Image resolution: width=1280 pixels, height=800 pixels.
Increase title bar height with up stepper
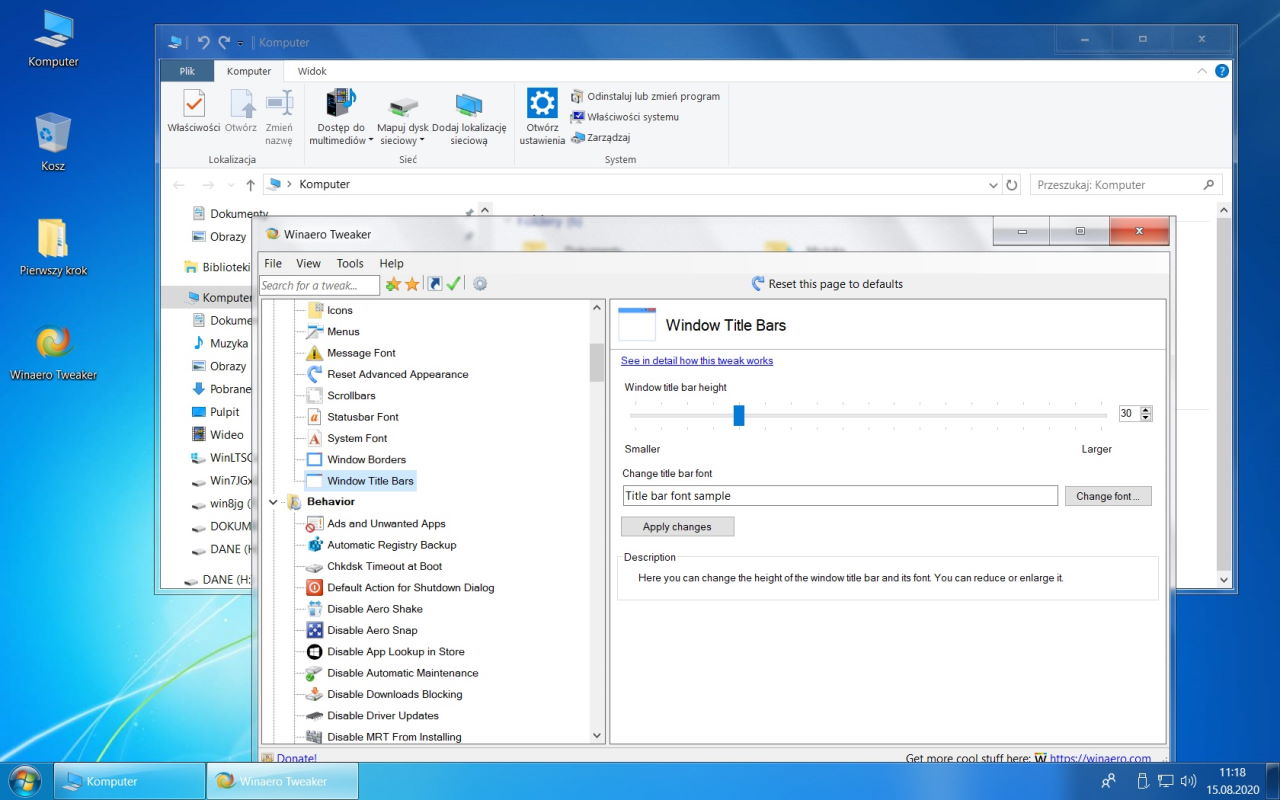pyautogui.click(x=1146, y=410)
